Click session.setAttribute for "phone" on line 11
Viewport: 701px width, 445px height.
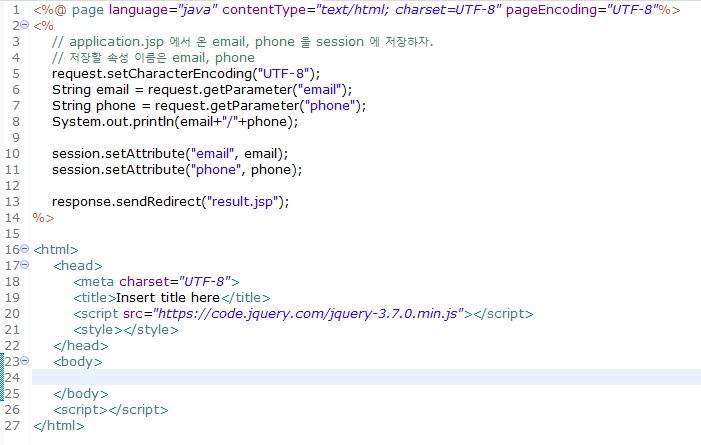tap(177, 170)
